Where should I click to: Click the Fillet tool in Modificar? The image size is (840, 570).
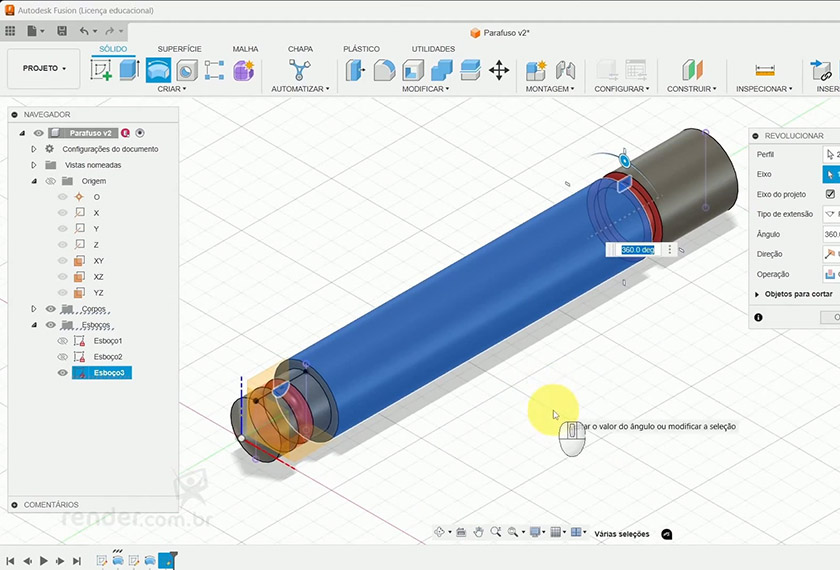tap(384, 70)
